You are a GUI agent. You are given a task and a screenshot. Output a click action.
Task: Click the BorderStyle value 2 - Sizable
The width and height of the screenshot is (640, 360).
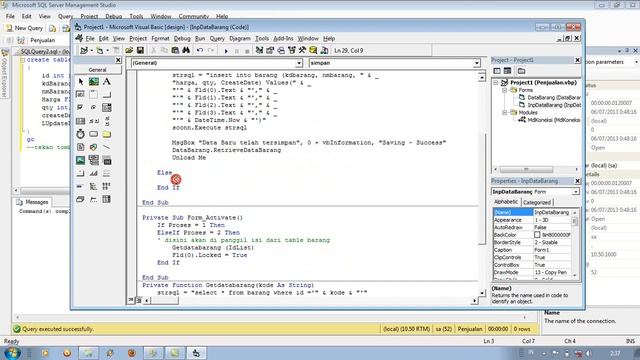pyautogui.click(x=552, y=242)
